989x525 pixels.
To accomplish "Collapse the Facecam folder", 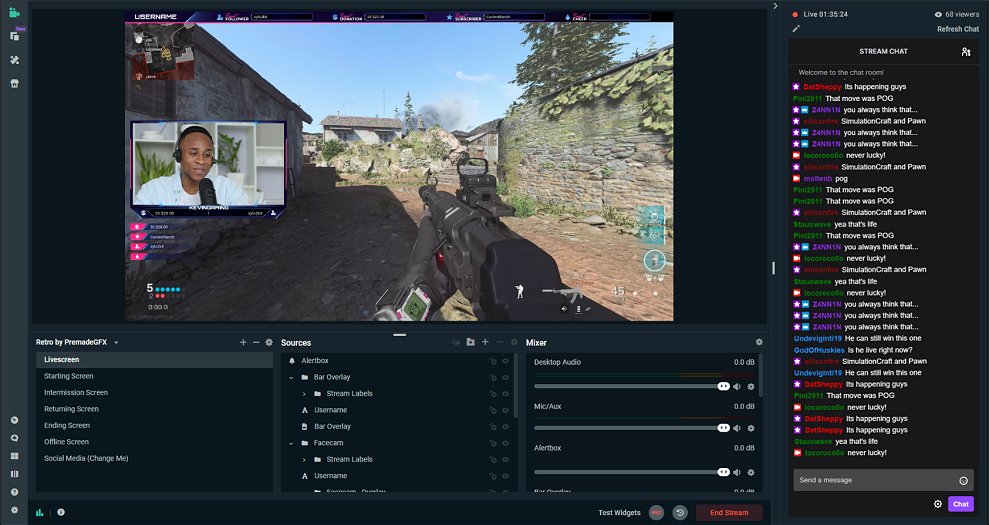I will 291,443.
